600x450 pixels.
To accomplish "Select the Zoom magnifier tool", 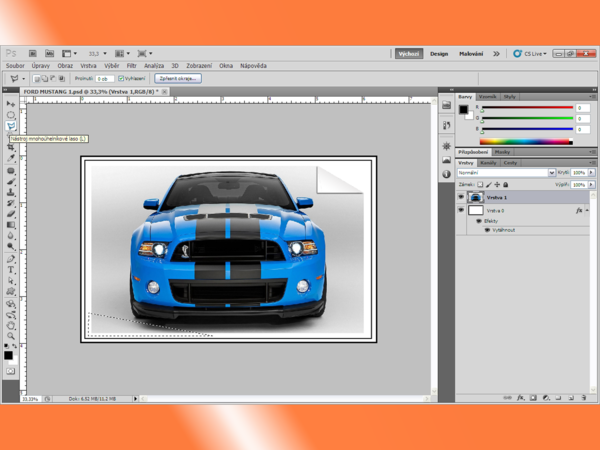I will (11, 336).
